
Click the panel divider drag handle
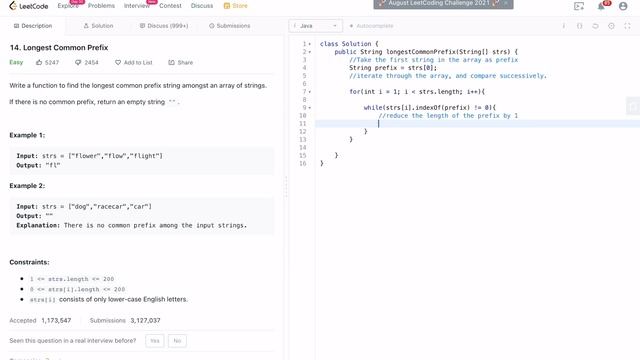(286, 187)
